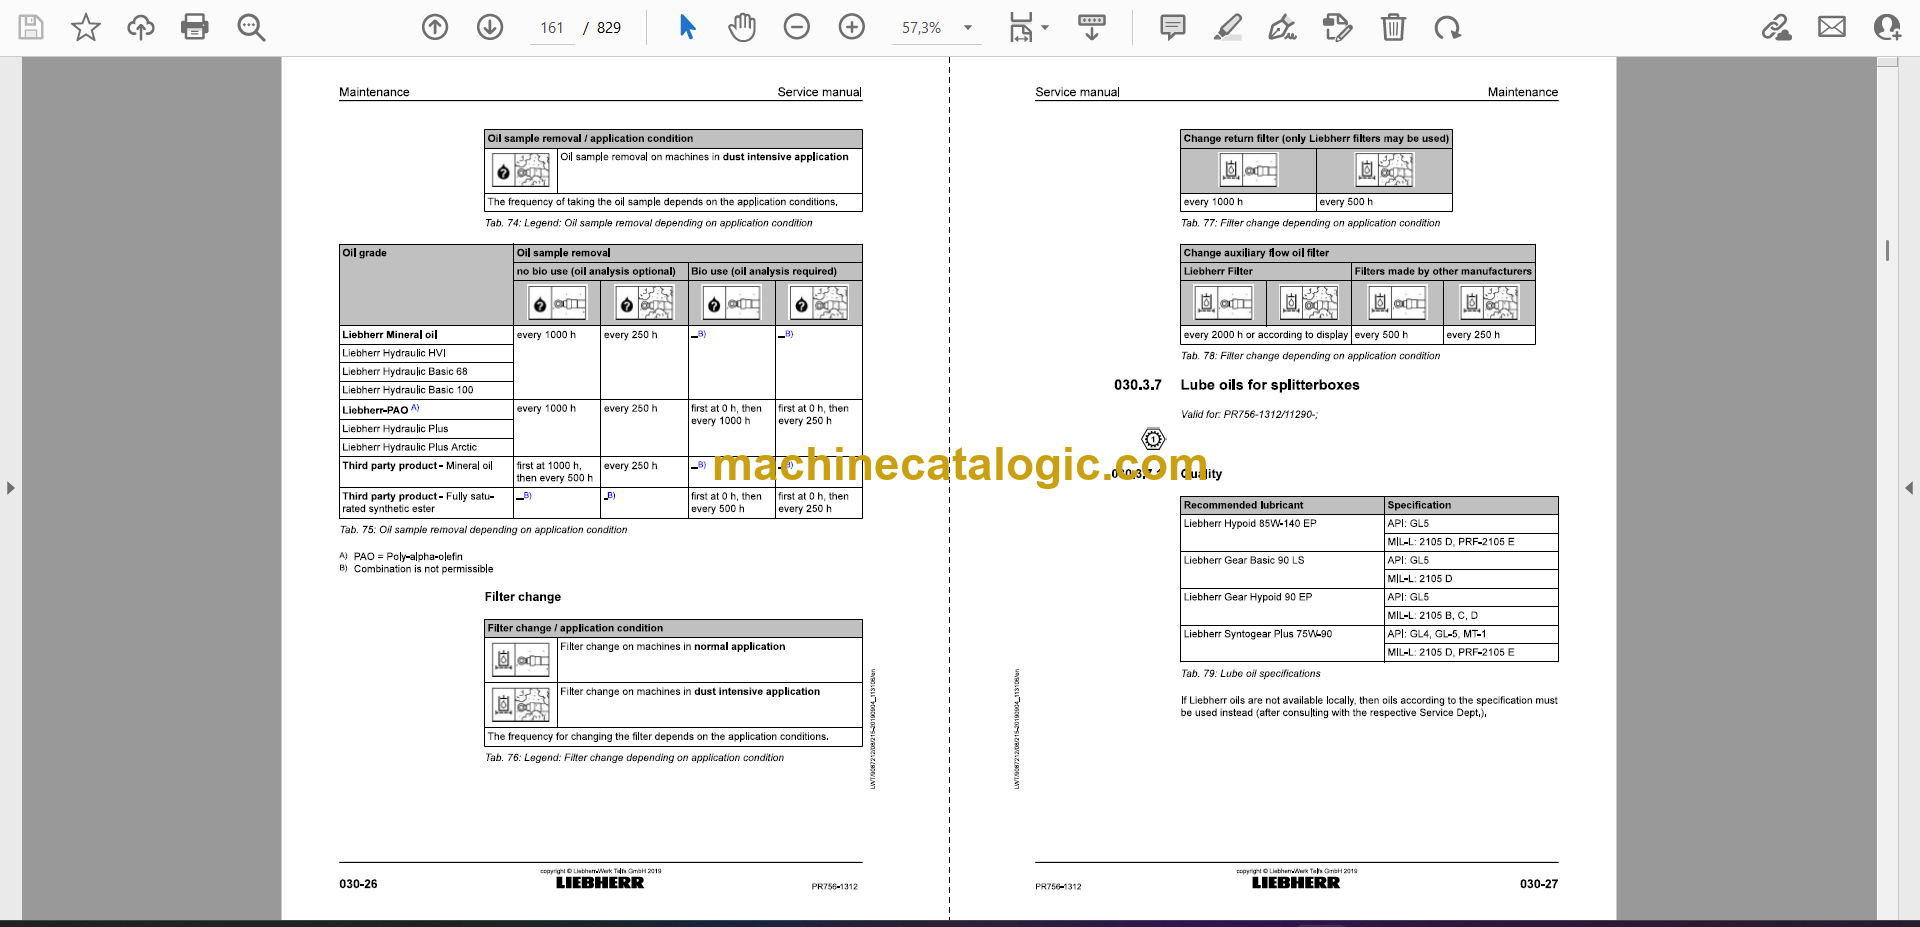The width and height of the screenshot is (1920, 927).
Task: Click page number '030-27' footer
Action: 1539,884
